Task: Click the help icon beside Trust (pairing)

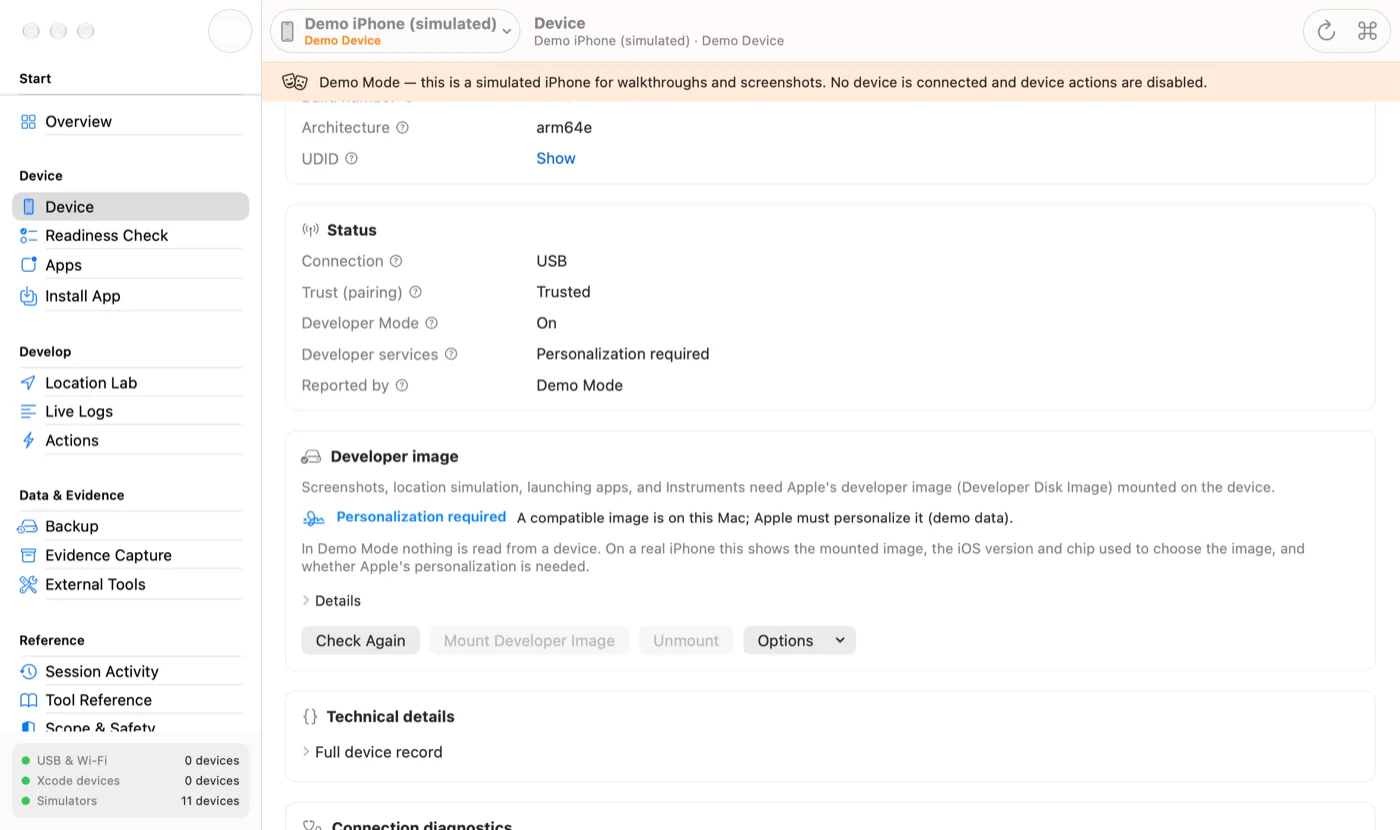Action: [x=415, y=292]
